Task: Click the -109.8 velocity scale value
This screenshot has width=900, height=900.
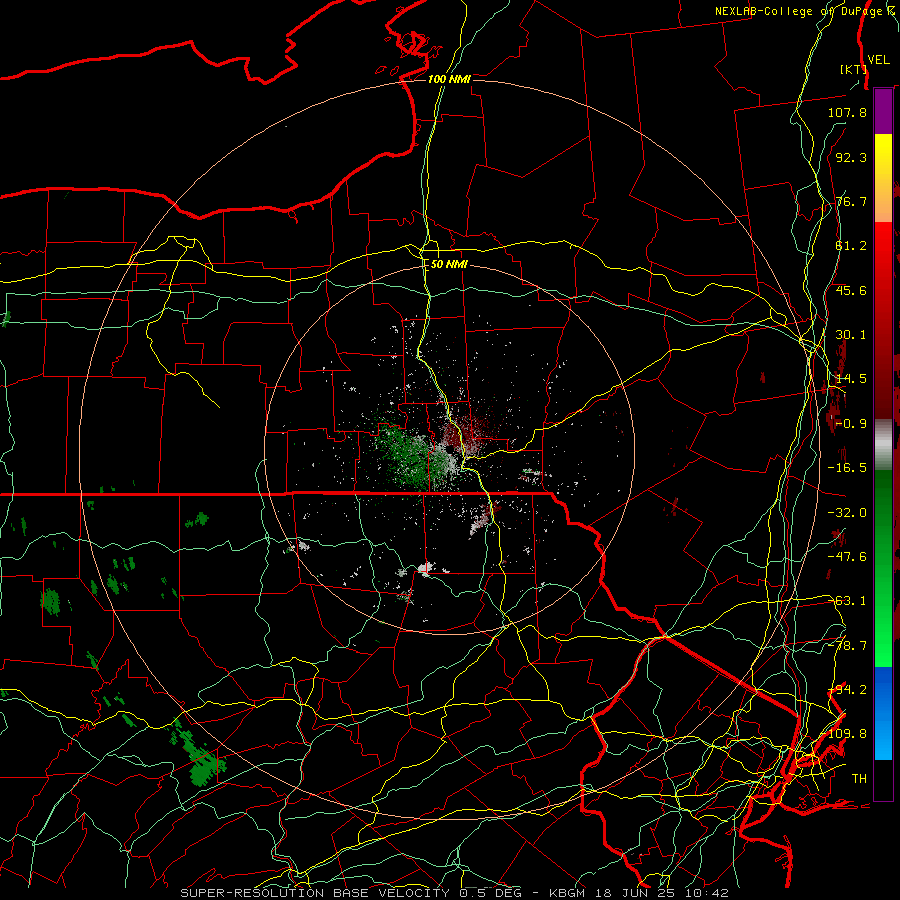Action: pyautogui.click(x=843, y=734)
